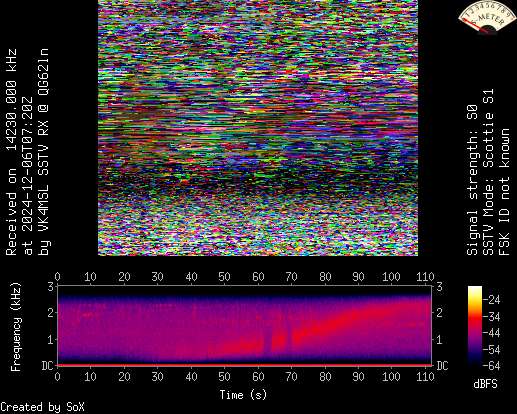Click the 'Frequency (kHz)' axis label
The width and height of the screenshot is (517, 414).
(x=15, y=327)
